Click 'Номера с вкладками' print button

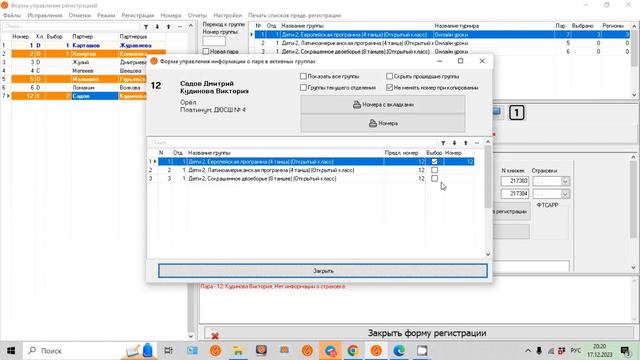click(383, 105)
